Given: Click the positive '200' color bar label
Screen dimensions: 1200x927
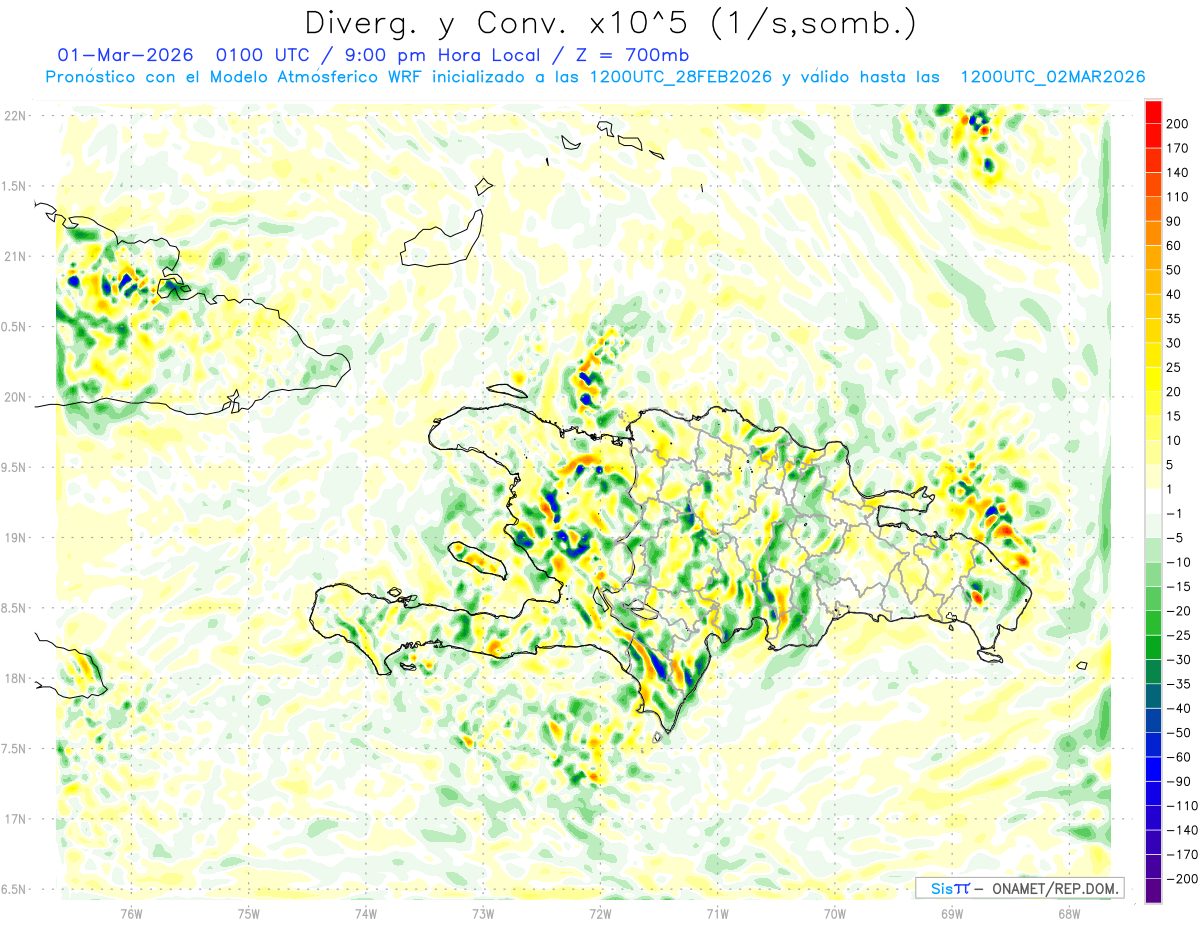Looking at the screenshot, I should coord(1178,124).
